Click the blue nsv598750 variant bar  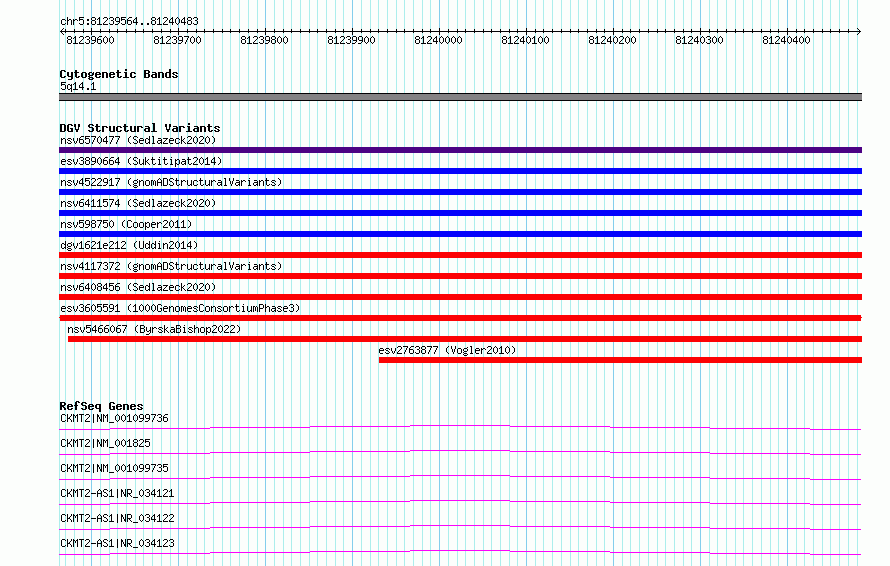click(x=460, y=234)
